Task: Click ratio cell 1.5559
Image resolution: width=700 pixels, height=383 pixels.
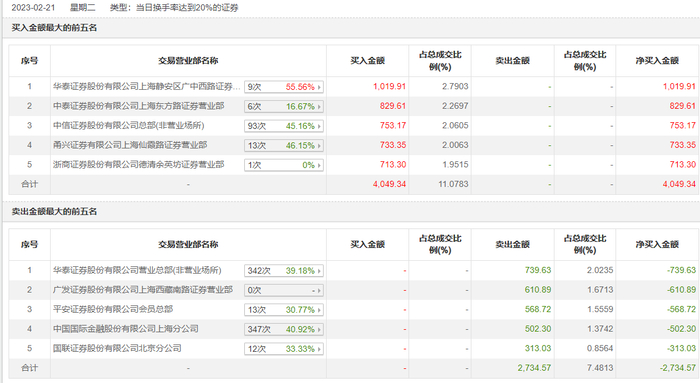Action: (x=600, y=309)
